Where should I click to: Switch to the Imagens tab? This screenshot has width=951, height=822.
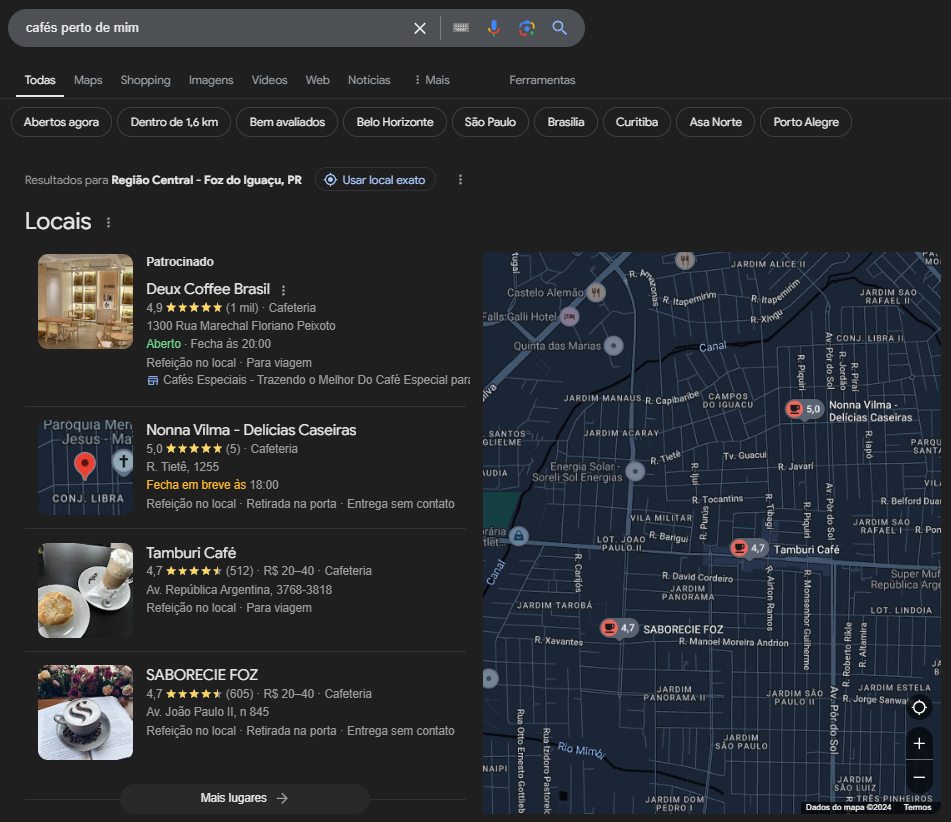[x=211, y=80]
